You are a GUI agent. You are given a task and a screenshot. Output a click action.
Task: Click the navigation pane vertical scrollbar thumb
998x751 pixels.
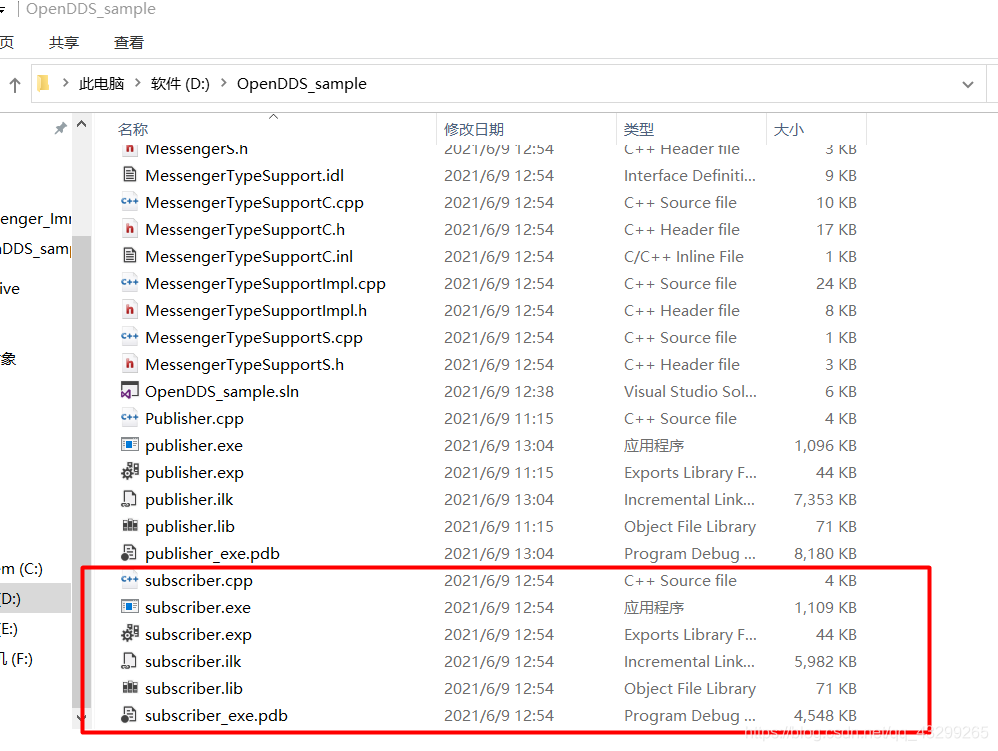(x=81, y=471)
